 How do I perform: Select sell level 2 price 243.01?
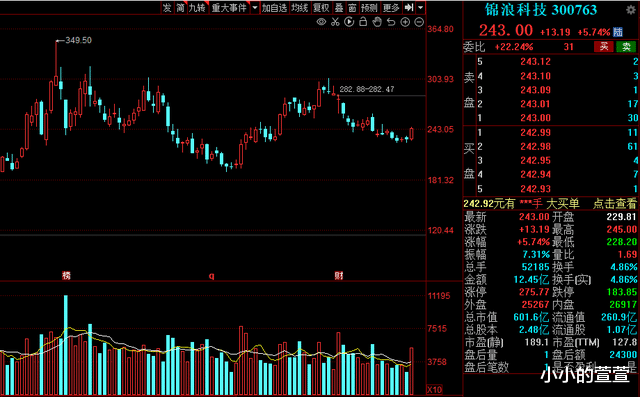click(x=536, y=104)
